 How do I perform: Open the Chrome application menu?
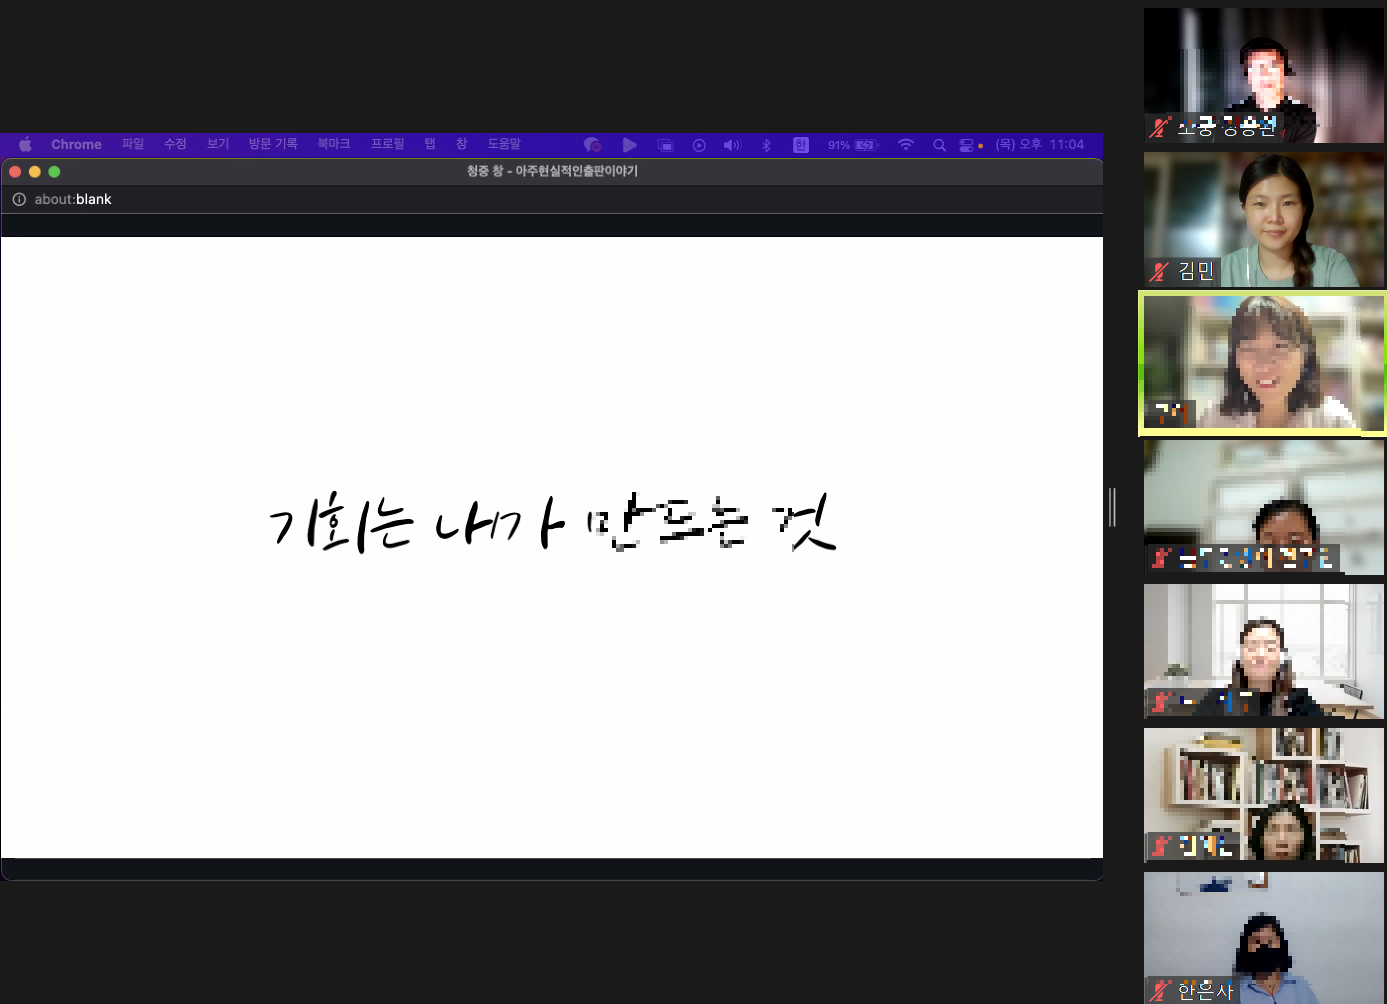coord(76,145)
